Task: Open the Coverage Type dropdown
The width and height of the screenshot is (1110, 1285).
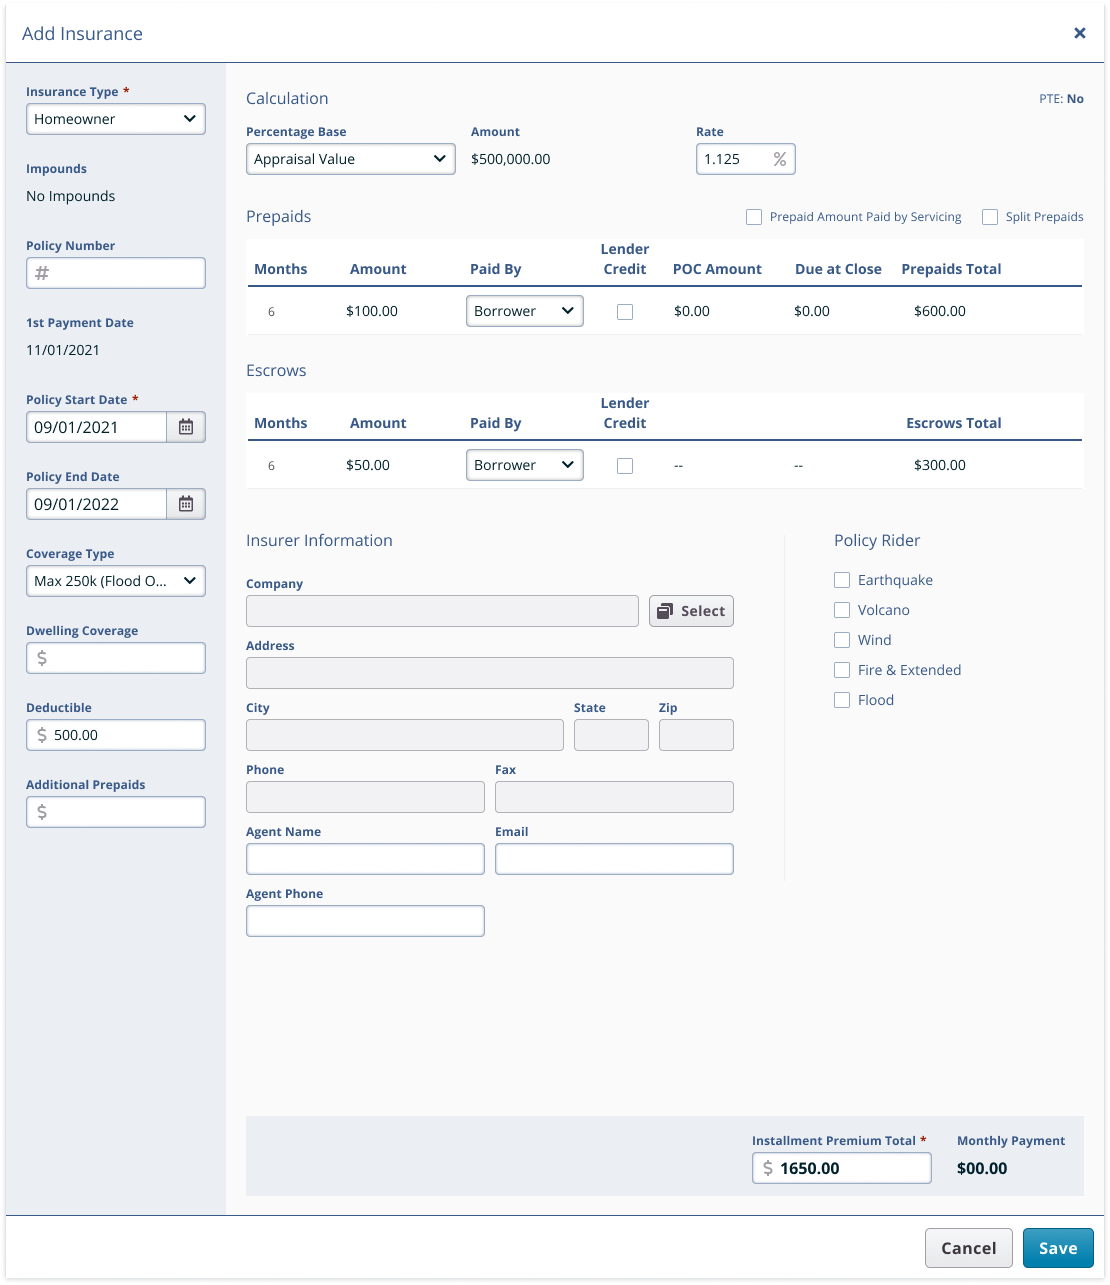Action: tap(116, 581)
